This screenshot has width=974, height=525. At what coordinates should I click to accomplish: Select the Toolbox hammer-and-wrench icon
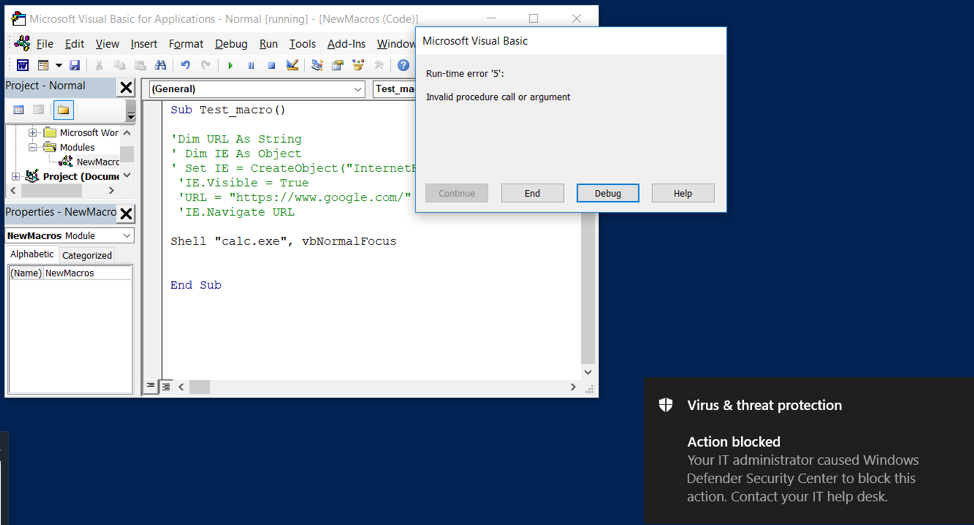(378, 65)
